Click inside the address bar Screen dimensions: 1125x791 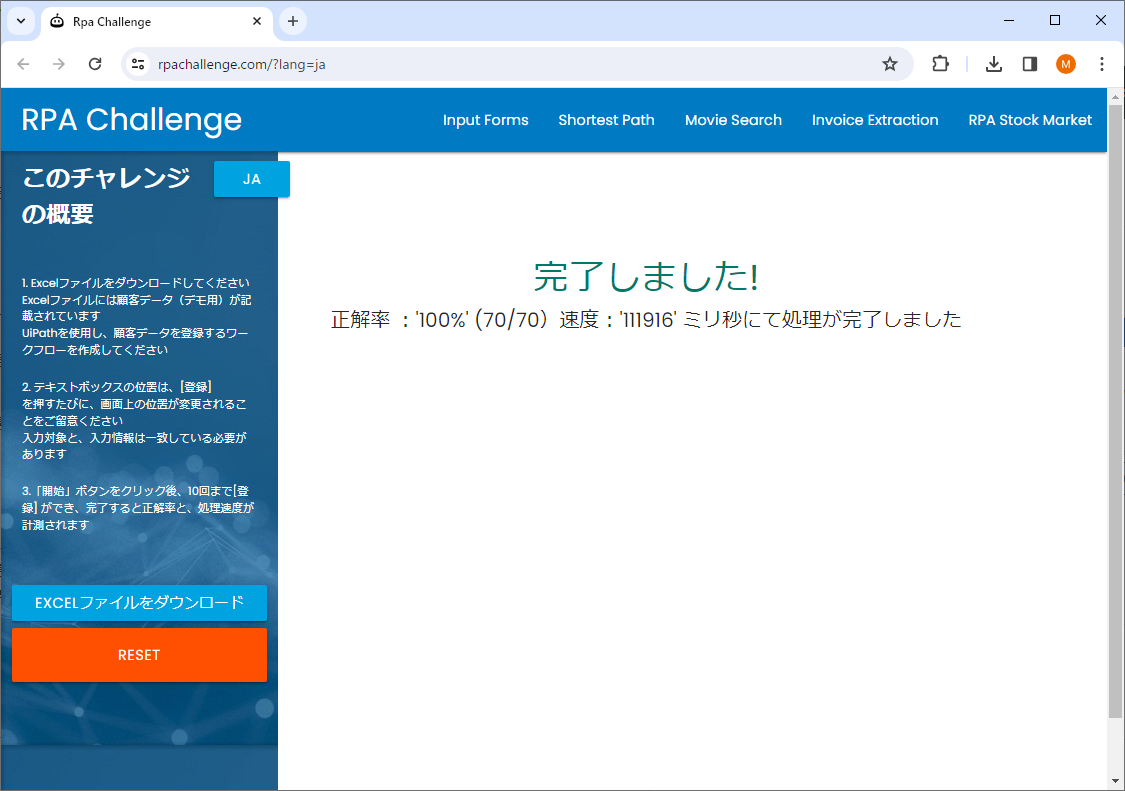click(x=400, y=63)
